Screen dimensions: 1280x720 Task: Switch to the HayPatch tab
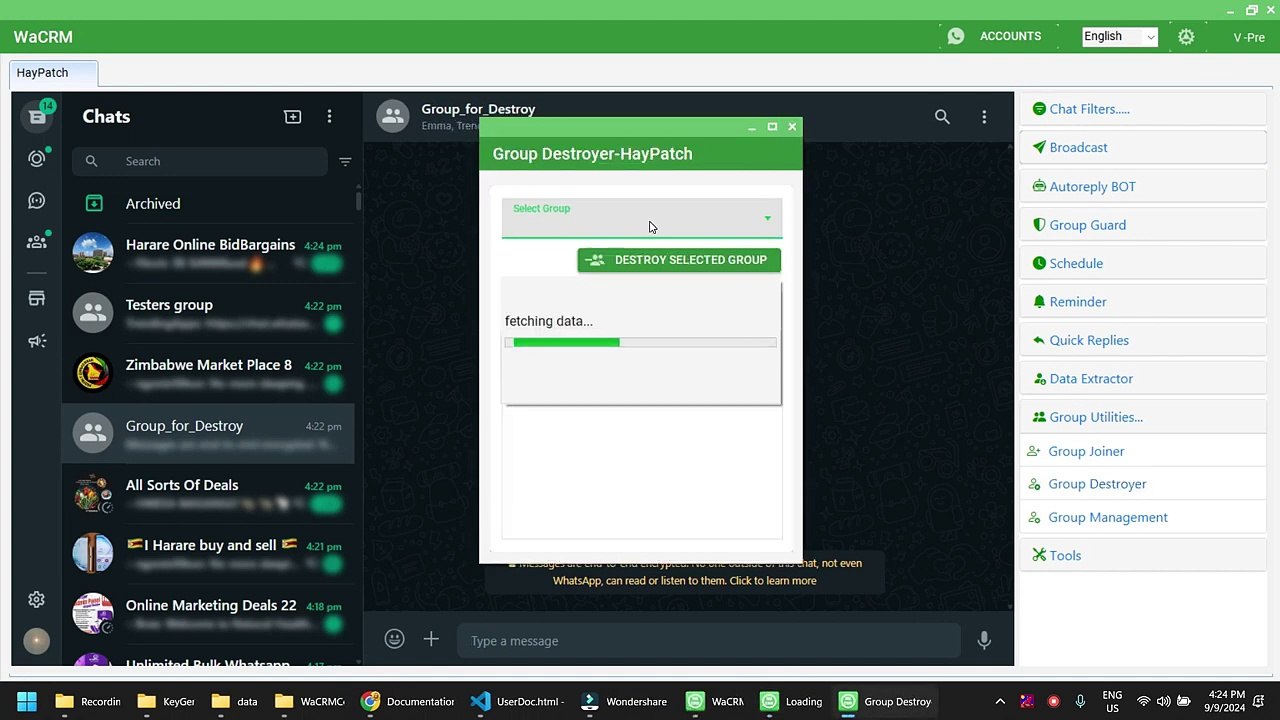tap(54, 73)
